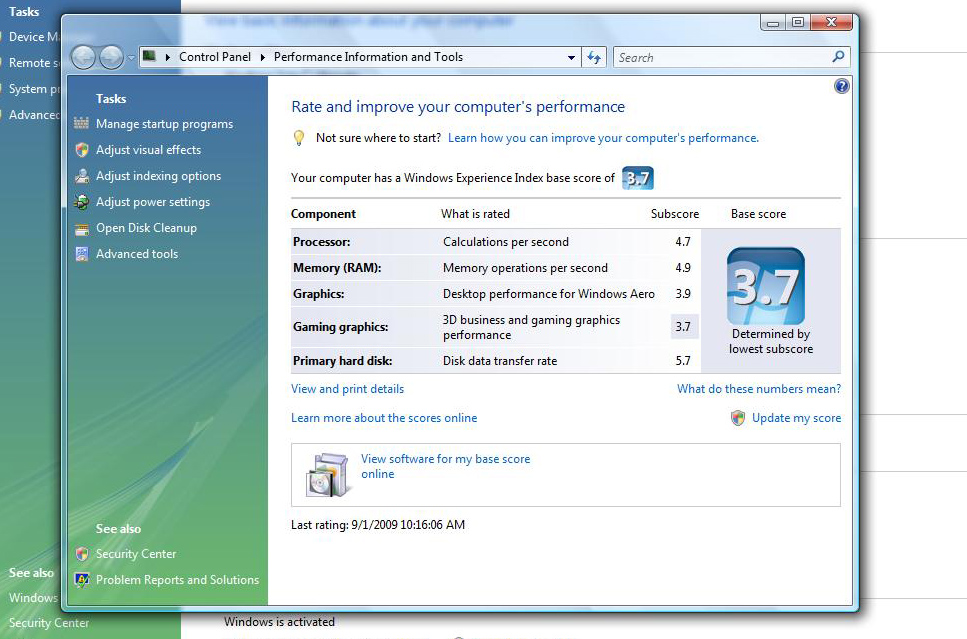Click the Back arrow button

(x=83, y=58)
